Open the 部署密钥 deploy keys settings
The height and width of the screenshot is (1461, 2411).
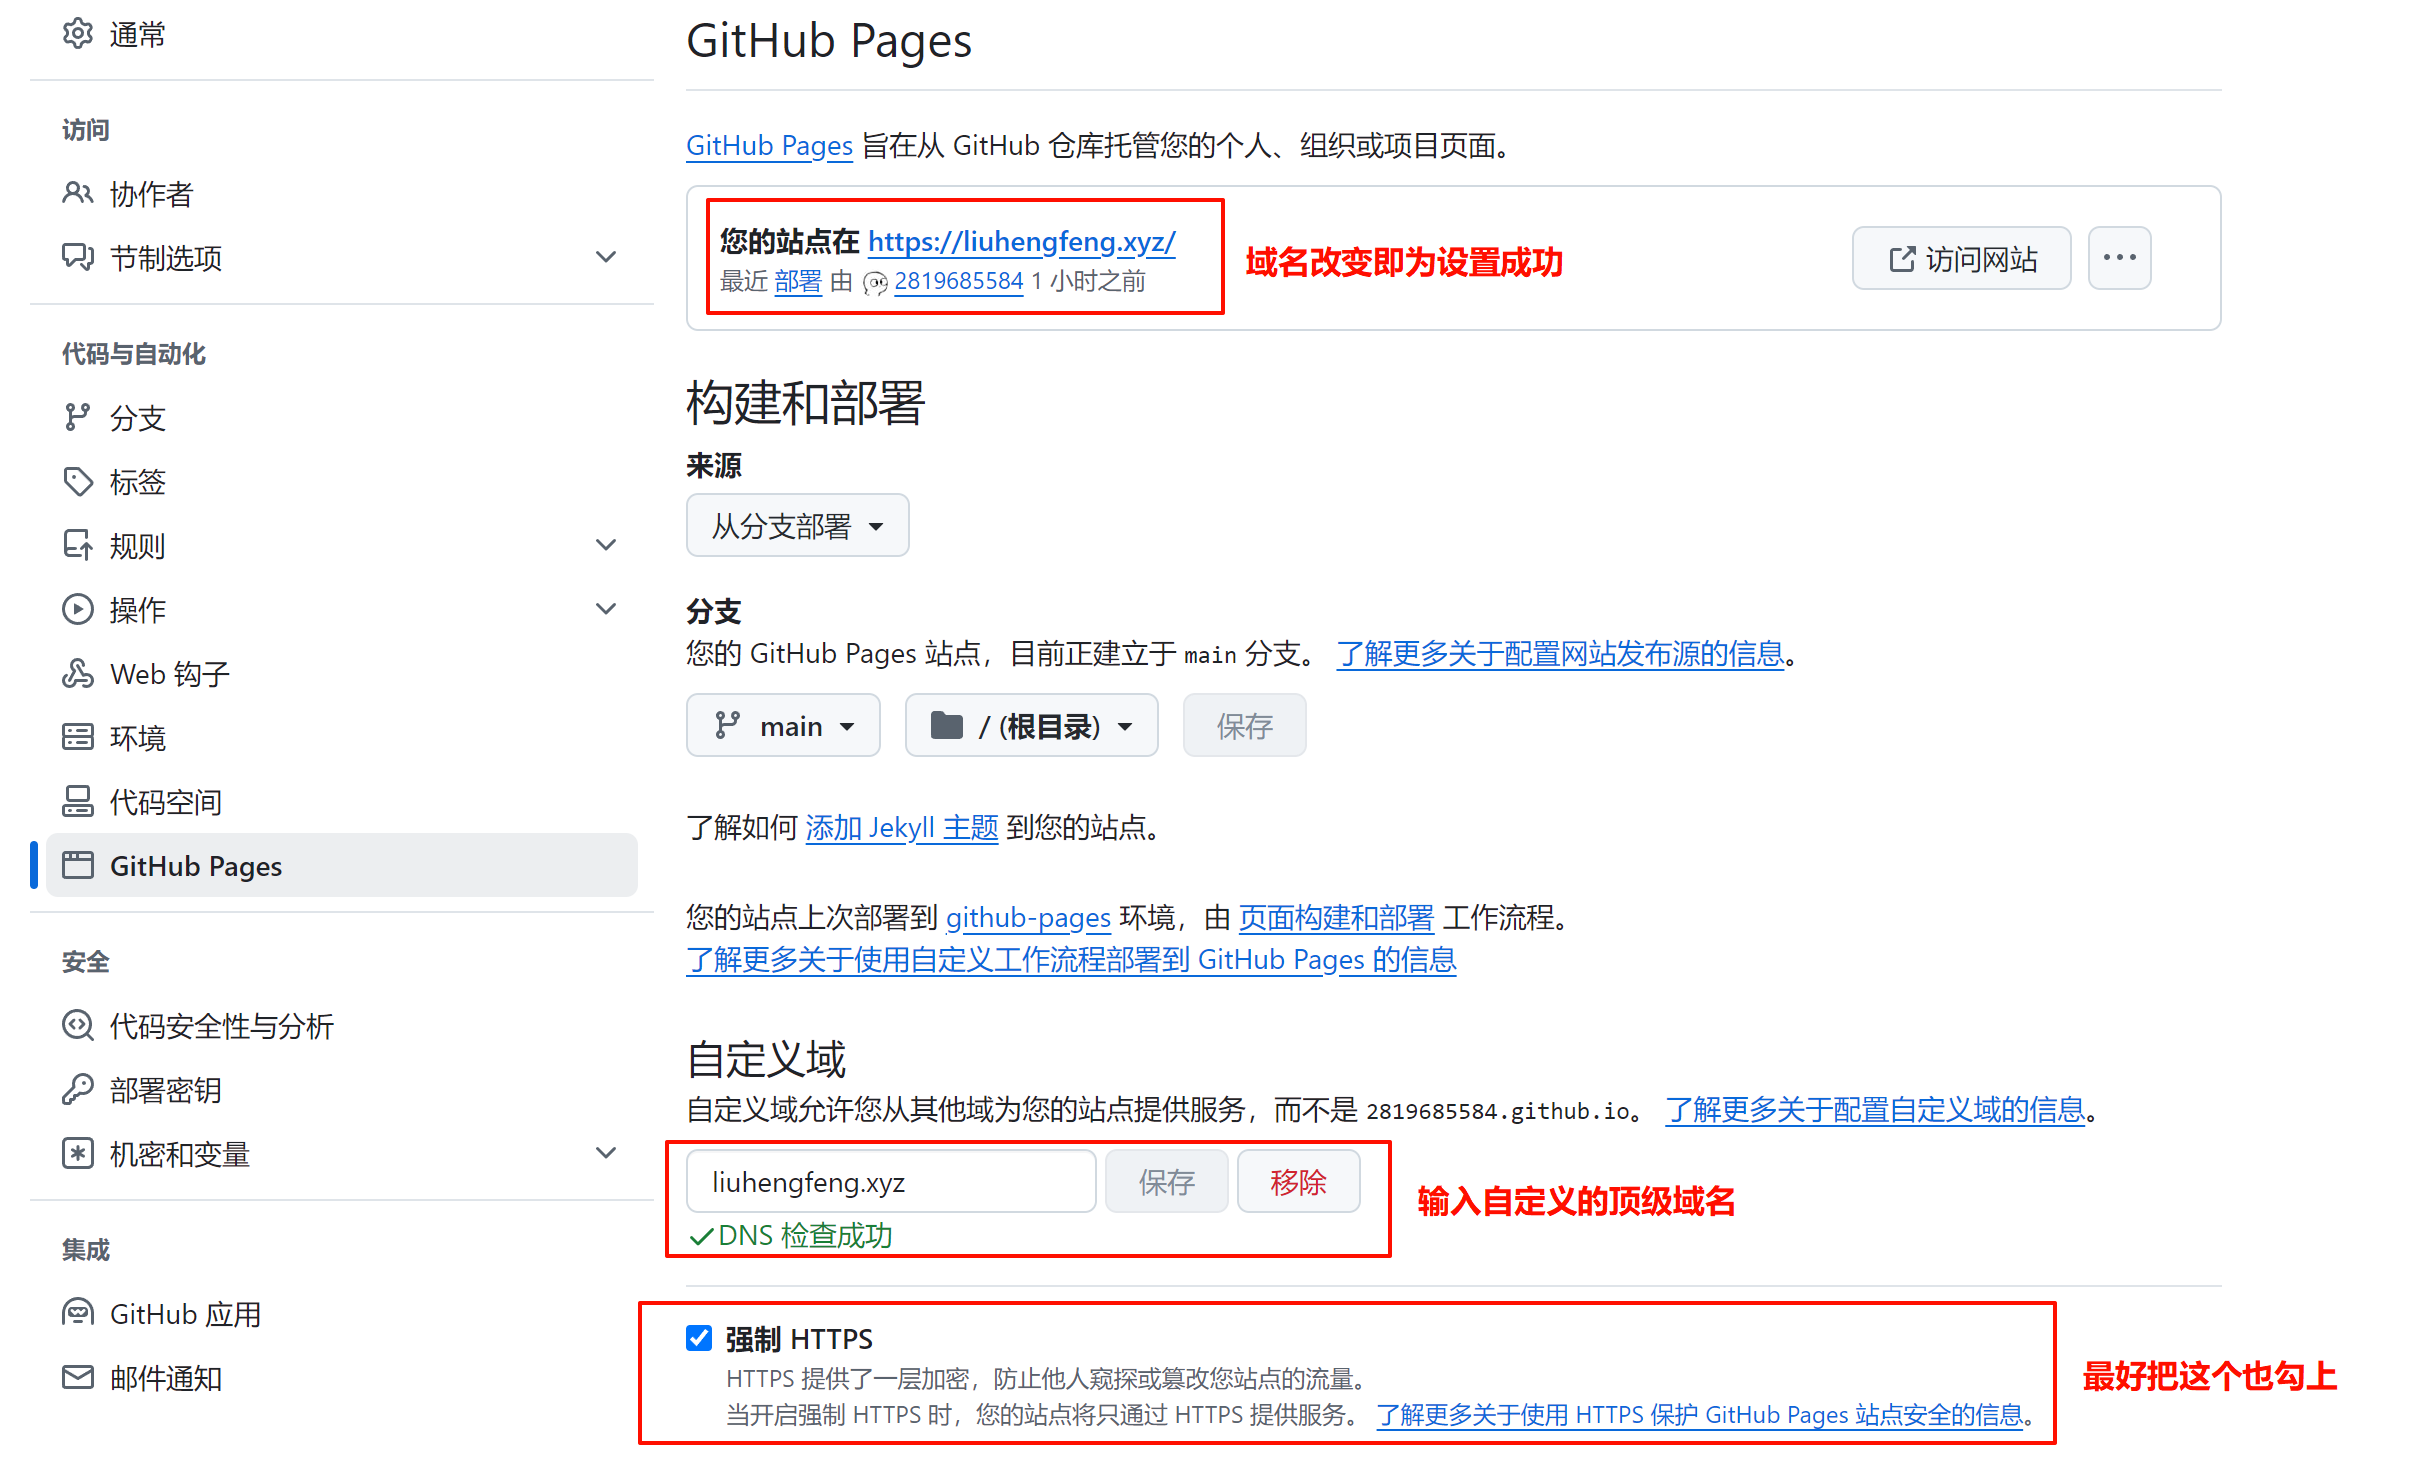coord(165,1090)
